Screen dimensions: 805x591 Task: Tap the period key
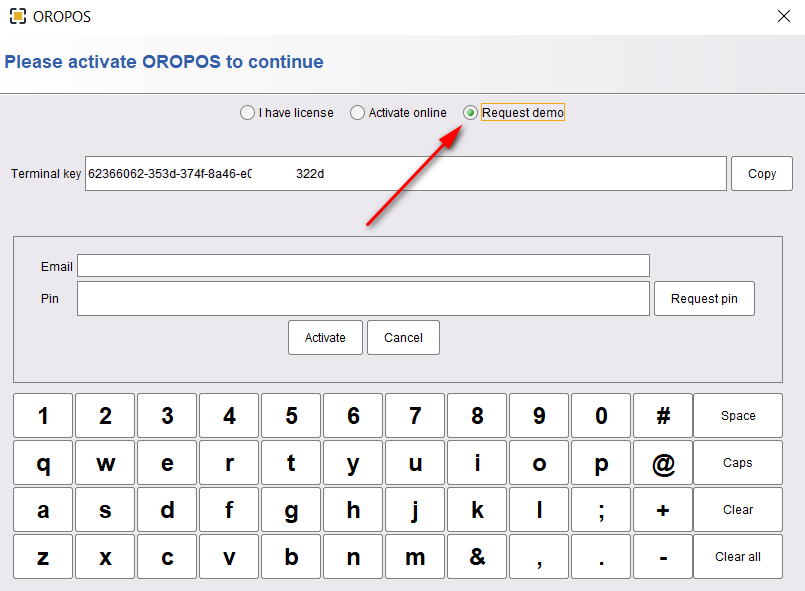point(601,557)
